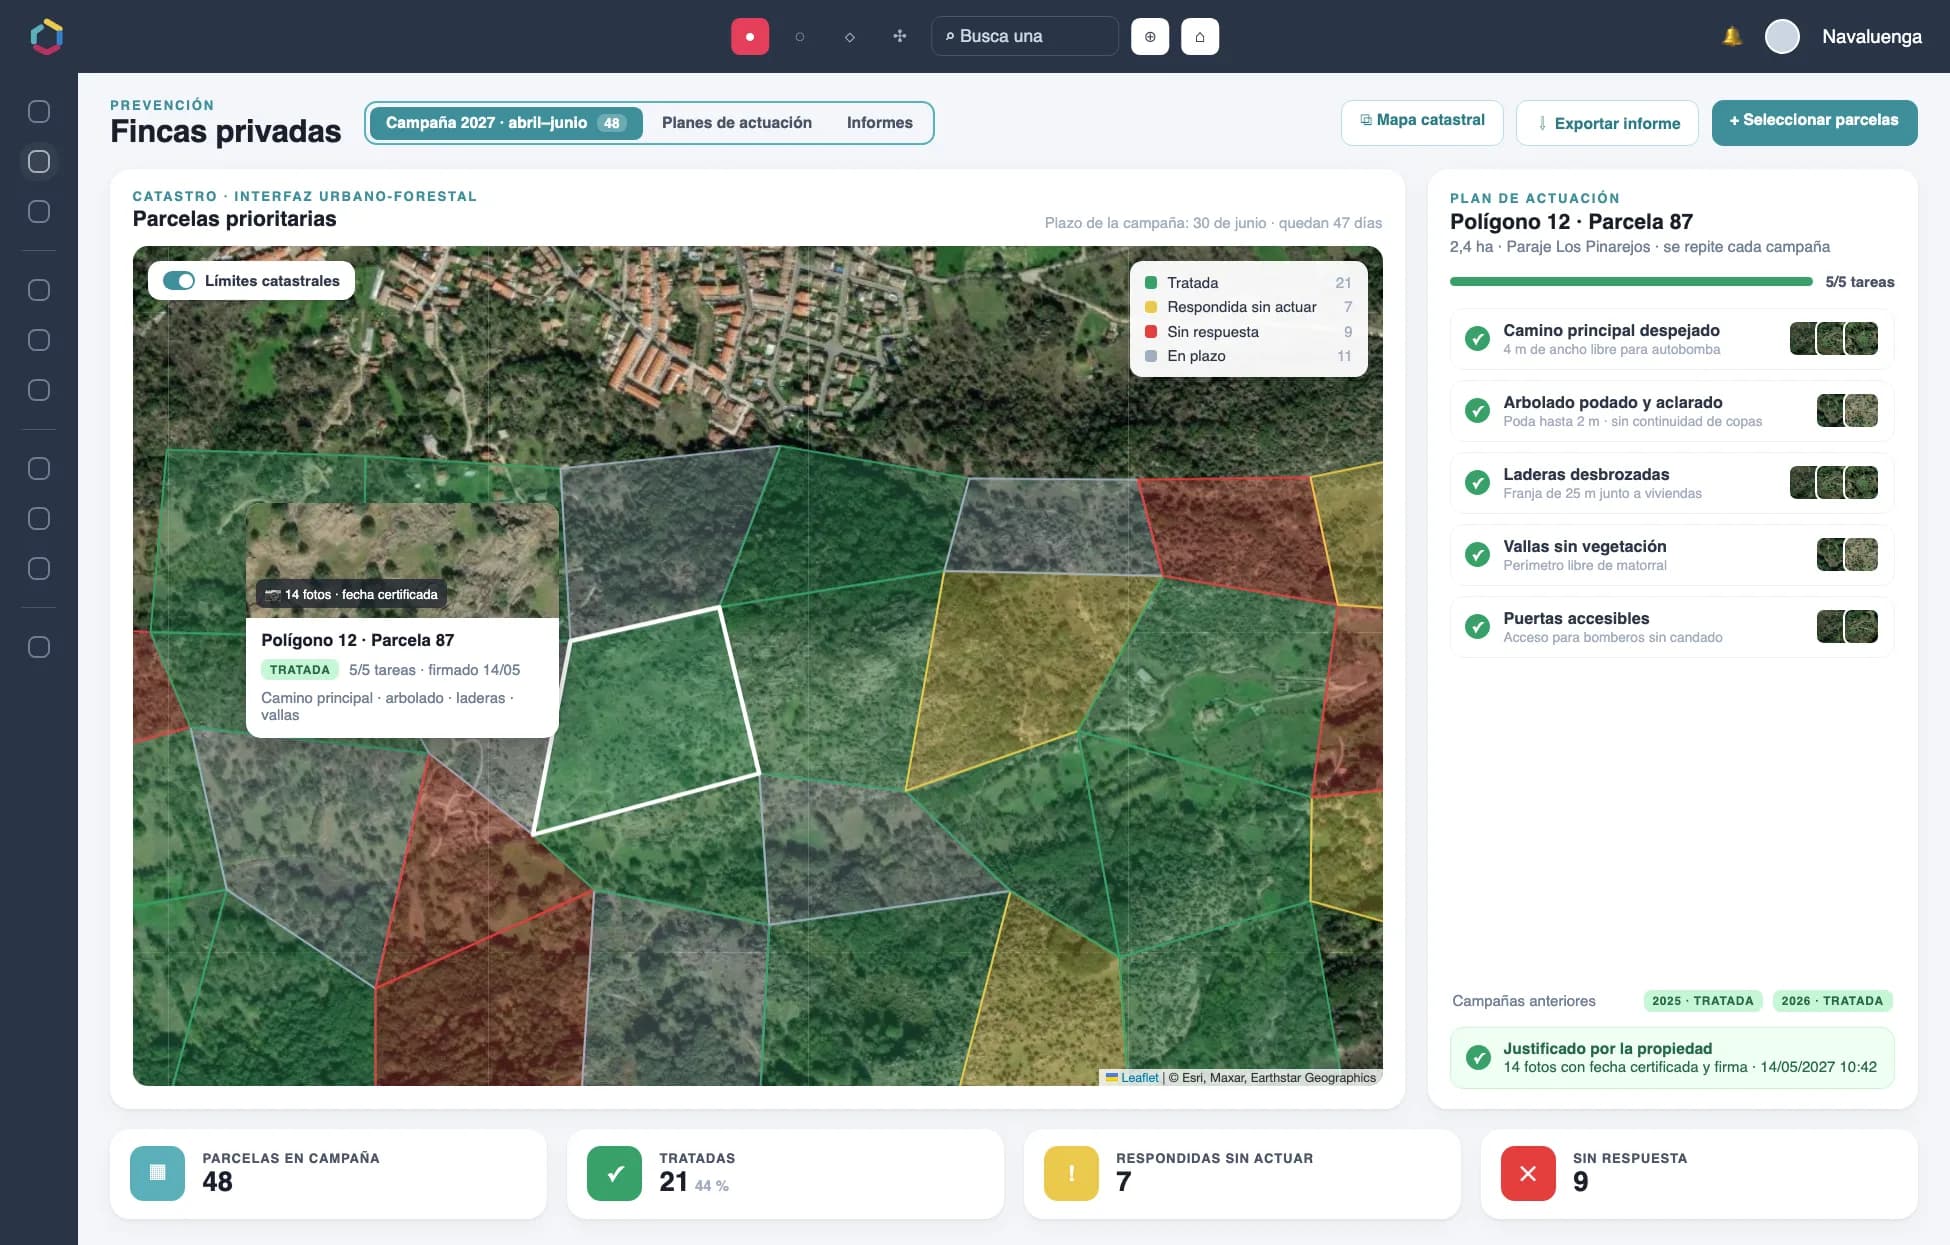Click Exportar informe button
This screenshot has height=1245, width=1950.
pos(1607,123)
